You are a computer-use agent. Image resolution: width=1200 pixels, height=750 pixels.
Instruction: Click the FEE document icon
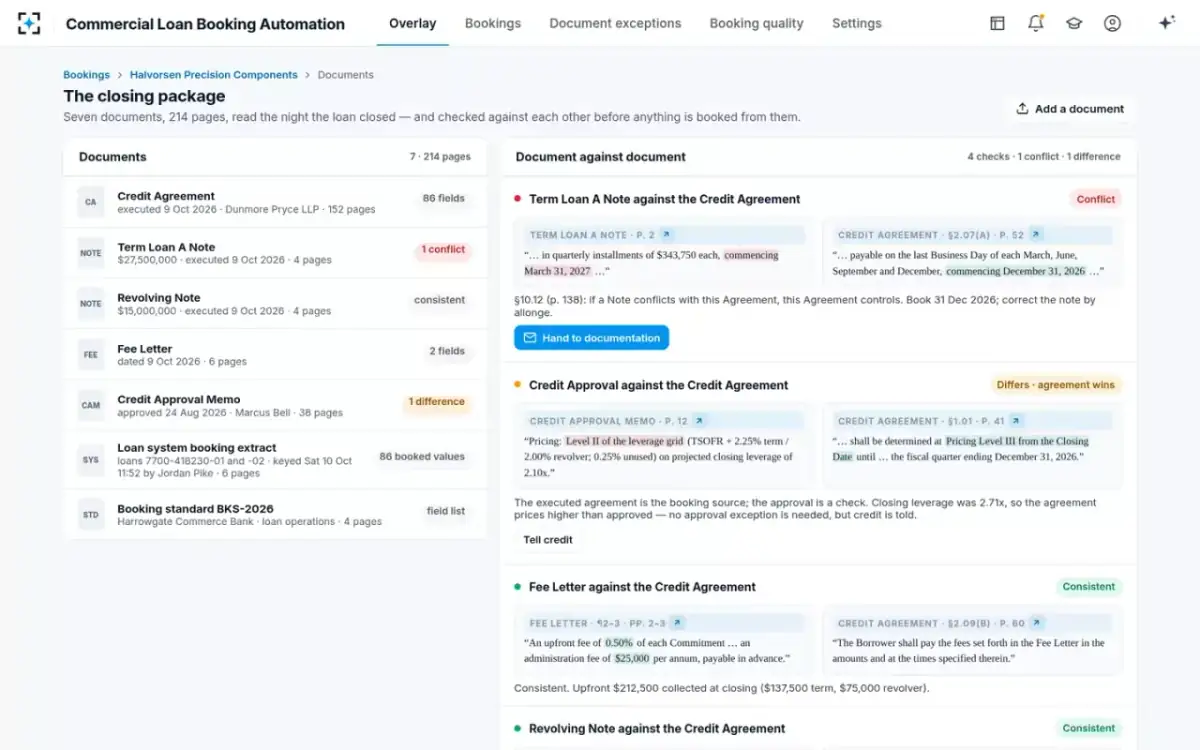[x=91, y=355]
